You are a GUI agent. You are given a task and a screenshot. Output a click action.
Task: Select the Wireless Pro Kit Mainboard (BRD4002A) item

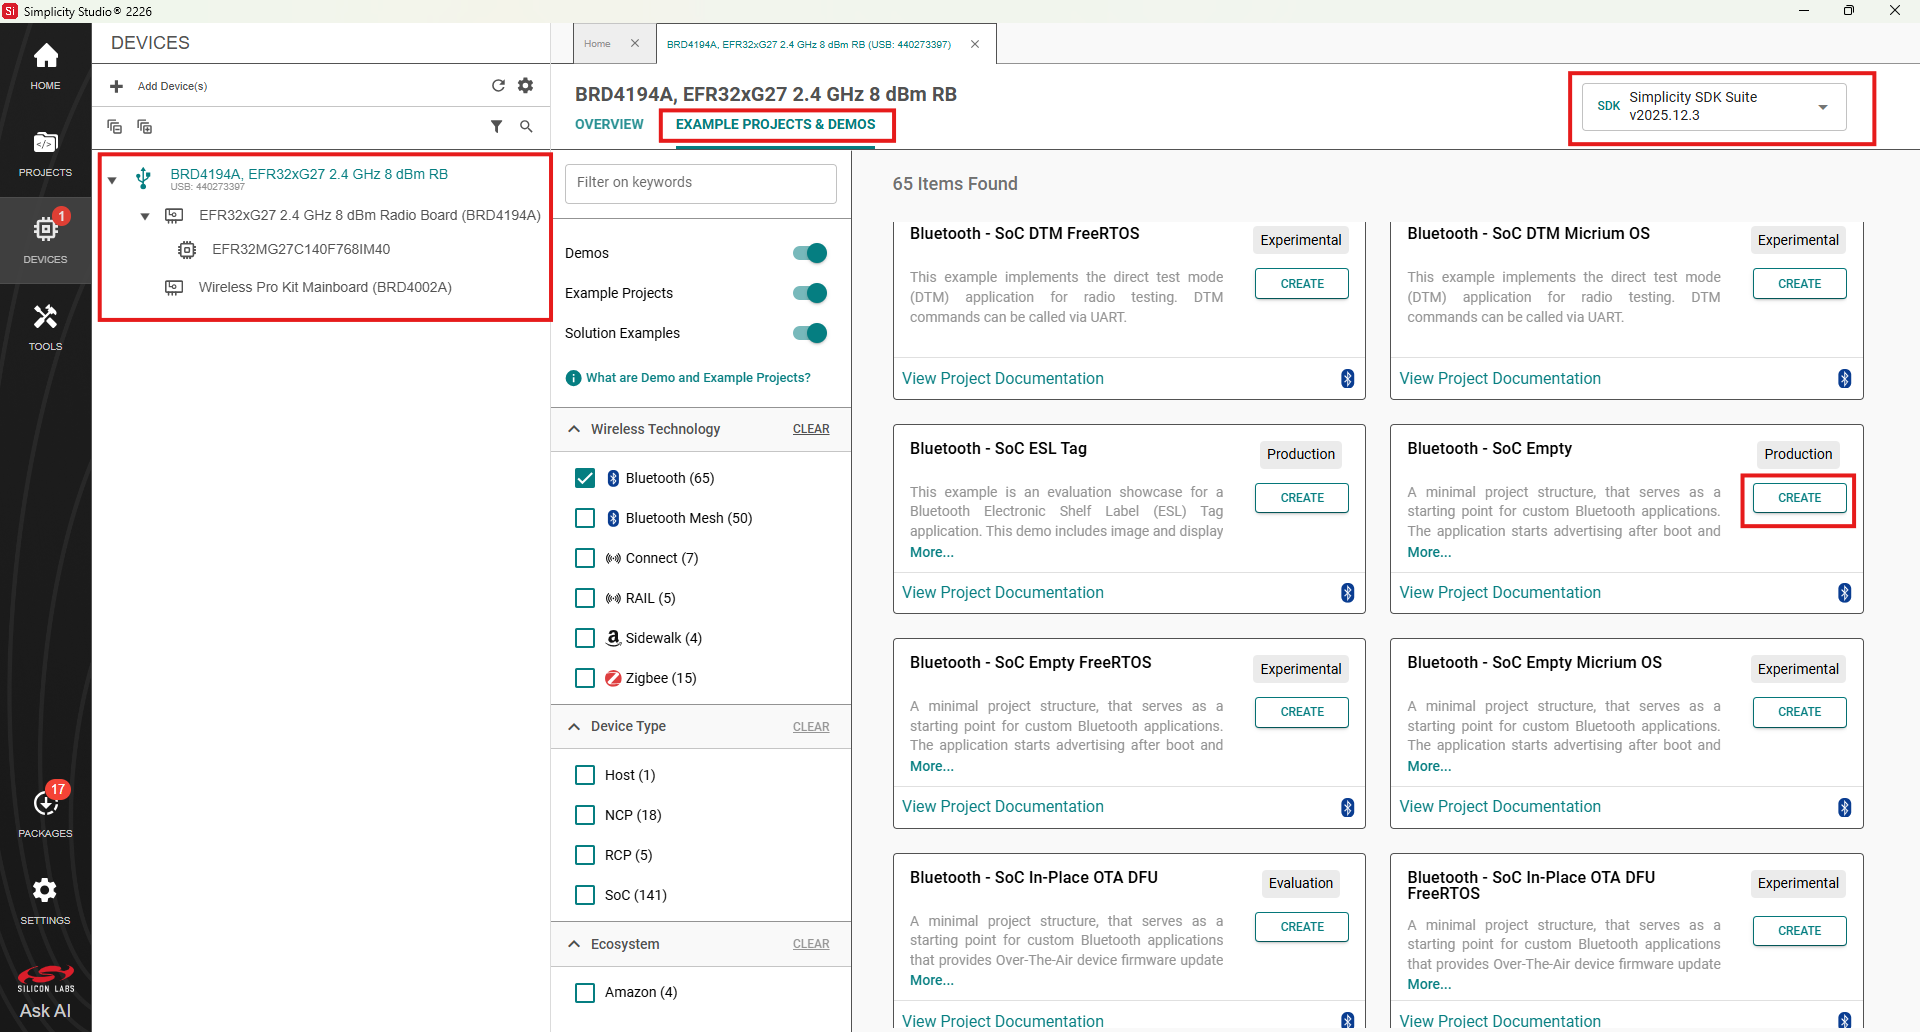tap(325, 287)
